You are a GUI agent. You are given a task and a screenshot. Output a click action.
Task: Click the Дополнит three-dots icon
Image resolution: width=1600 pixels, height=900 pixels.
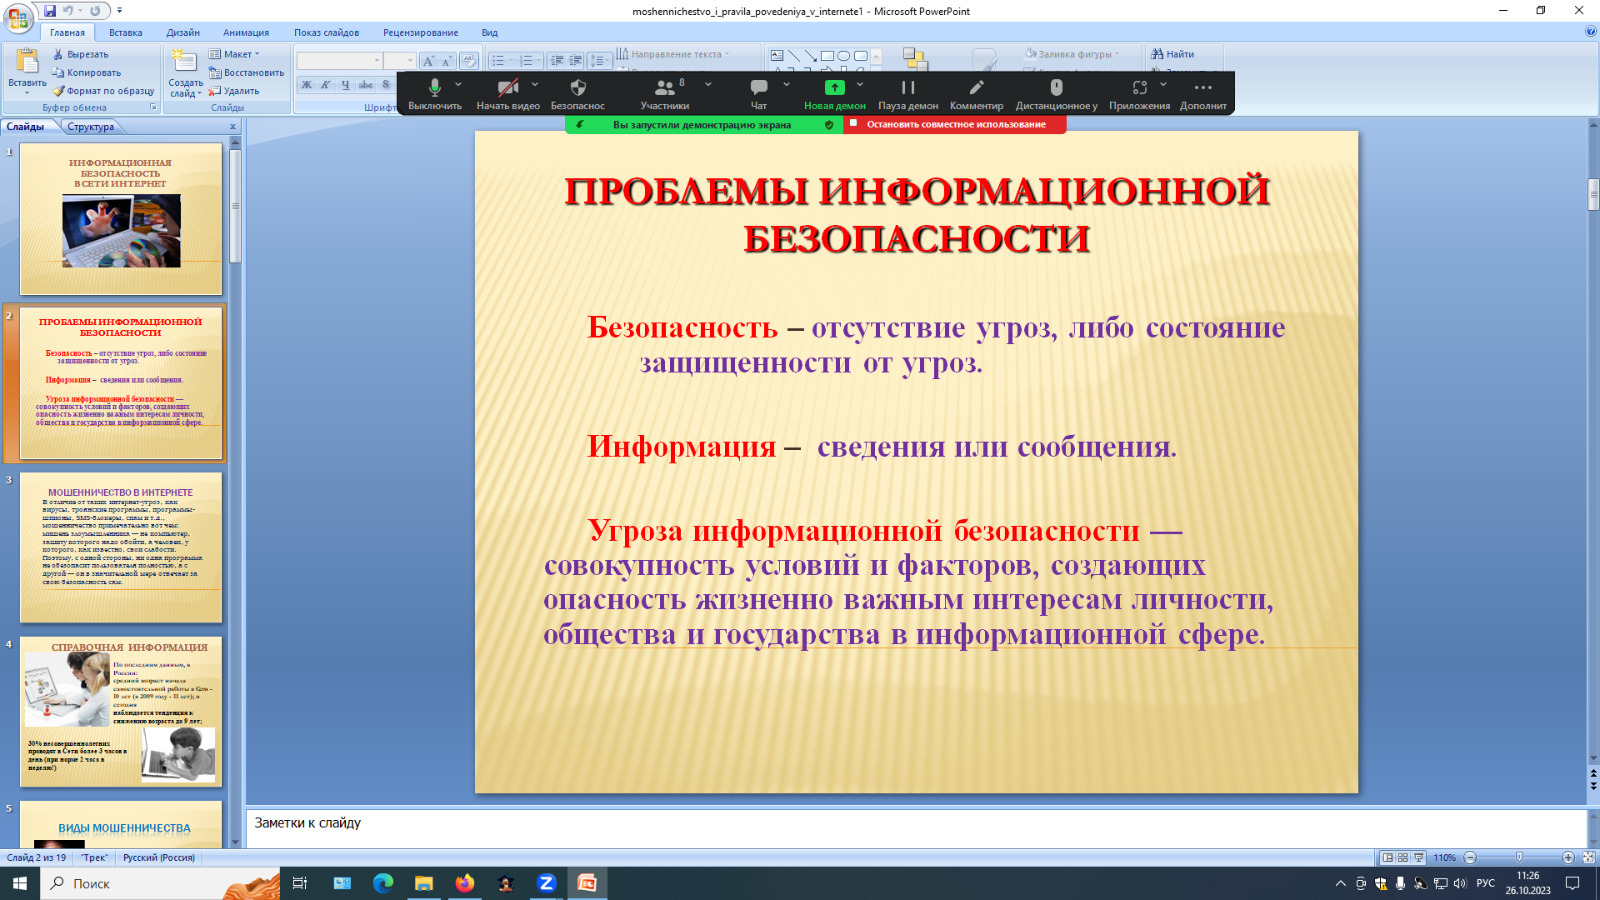1202,89
